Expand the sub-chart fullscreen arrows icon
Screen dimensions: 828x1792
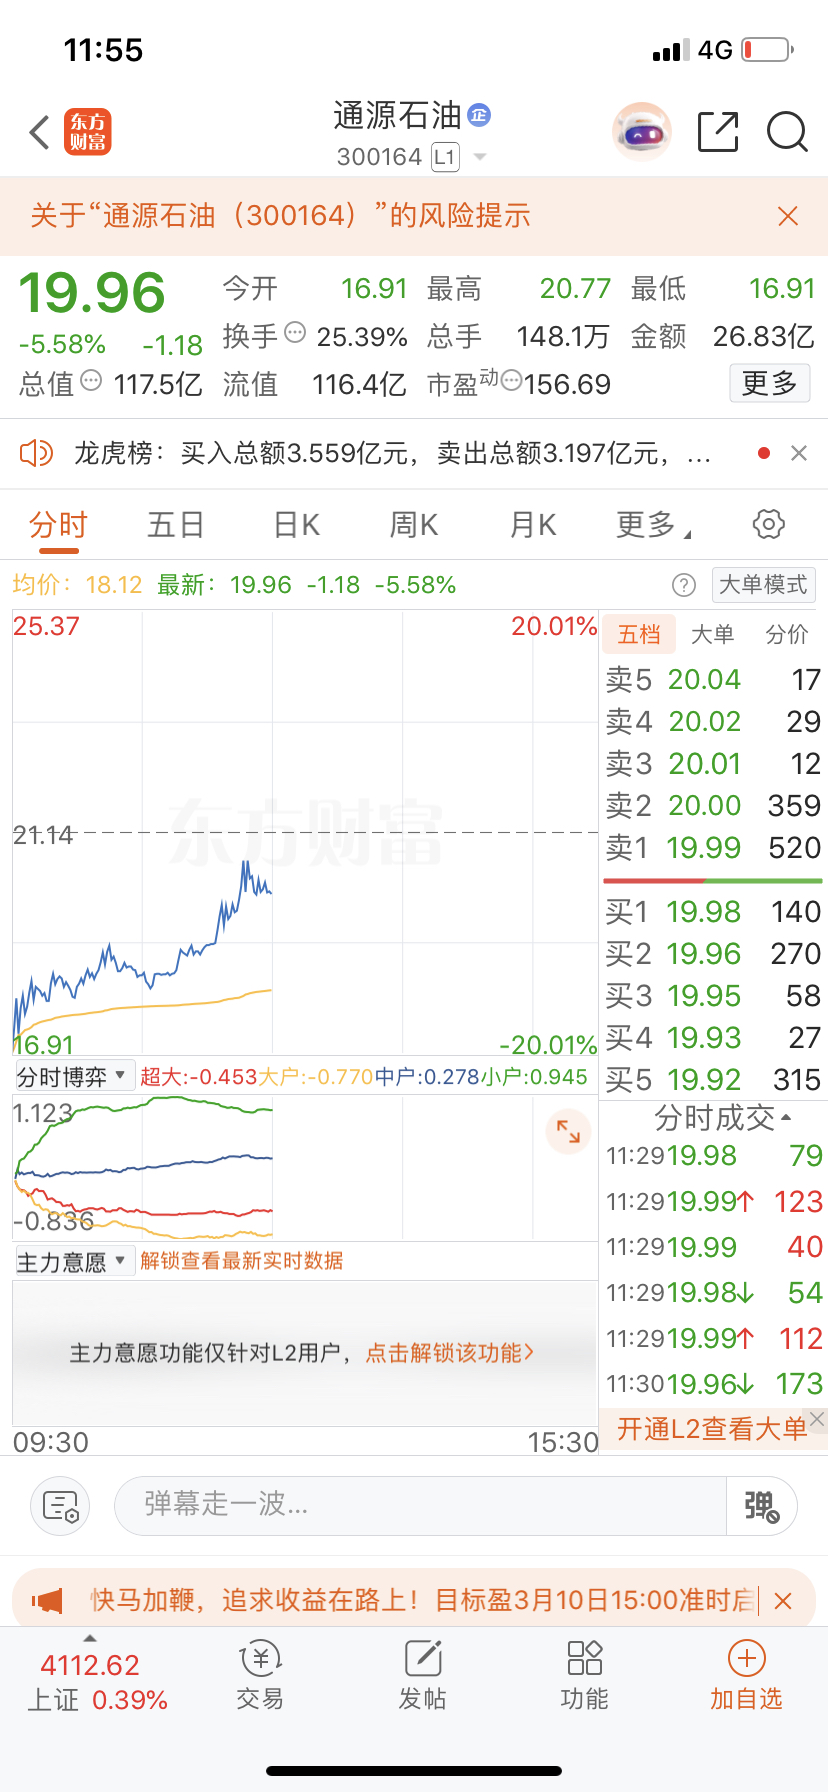tap(568, 1131)
